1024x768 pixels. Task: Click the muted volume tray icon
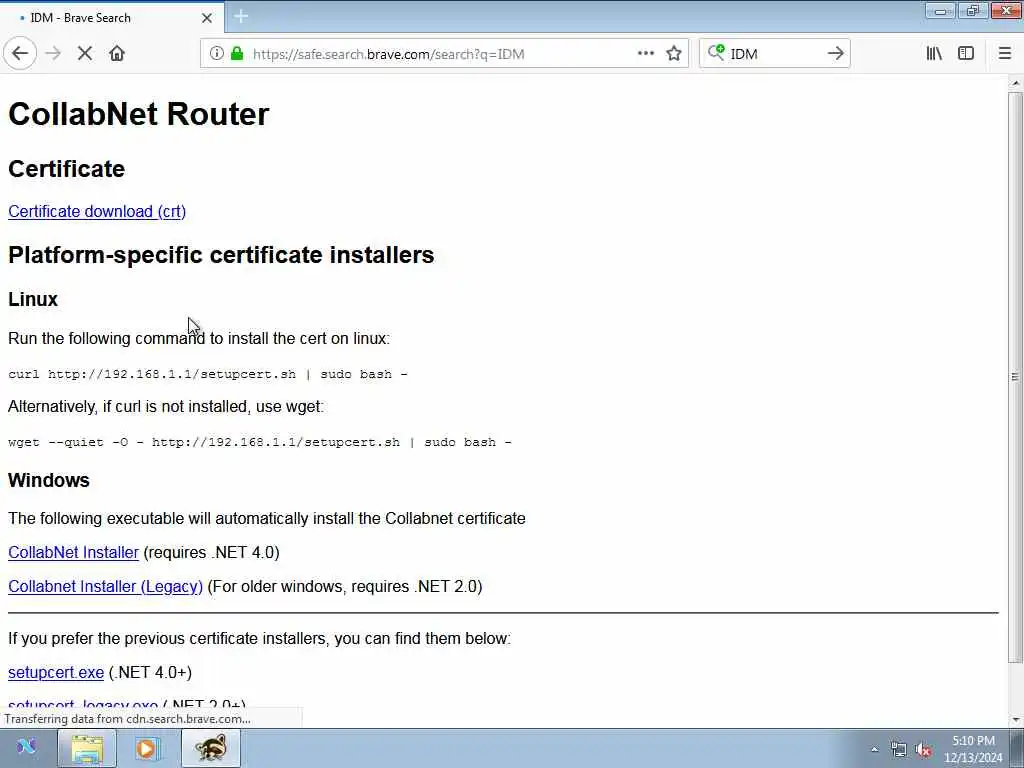coord(923,750)
